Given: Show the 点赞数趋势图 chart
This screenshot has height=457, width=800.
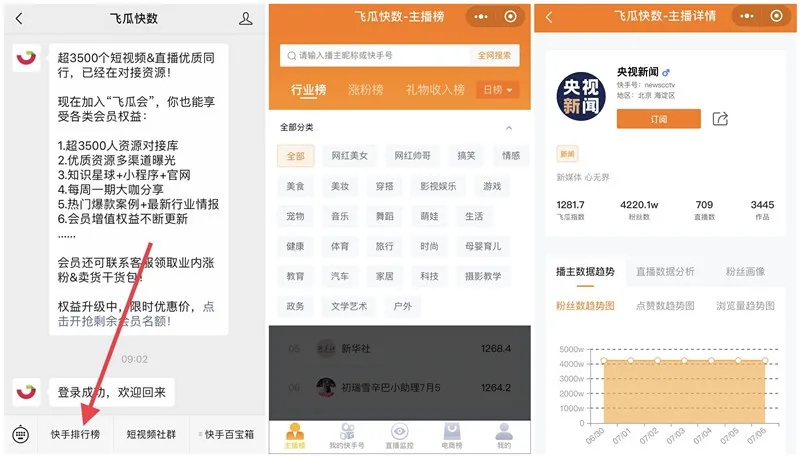Looking at the screenshot, I should click(665, 306).
